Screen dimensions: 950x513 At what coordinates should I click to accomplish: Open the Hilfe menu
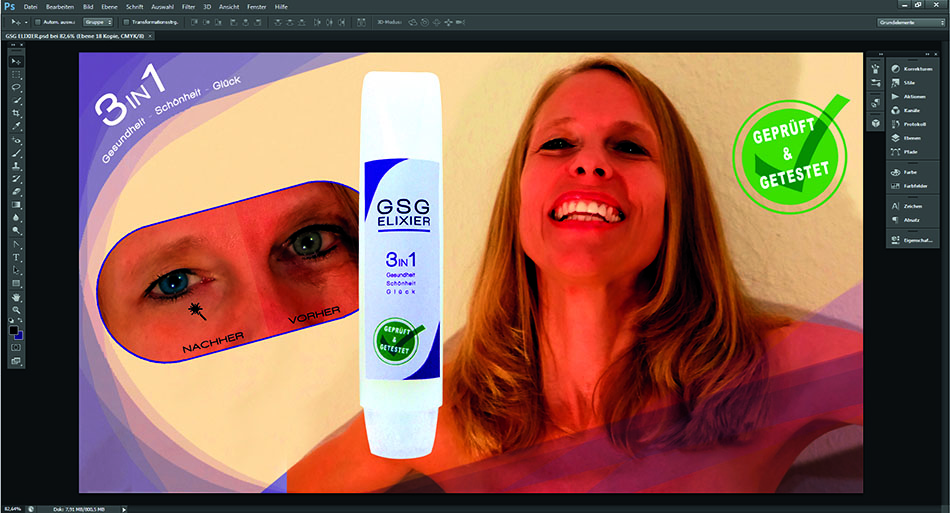[x=281, y=7]
